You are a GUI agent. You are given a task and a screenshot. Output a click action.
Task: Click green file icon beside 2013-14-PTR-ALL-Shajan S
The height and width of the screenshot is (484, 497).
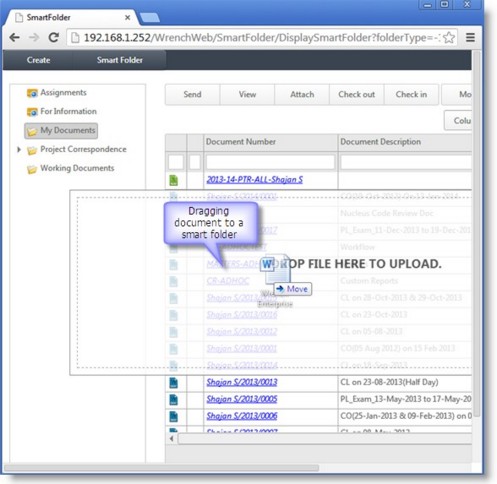[x=173, y=180]
